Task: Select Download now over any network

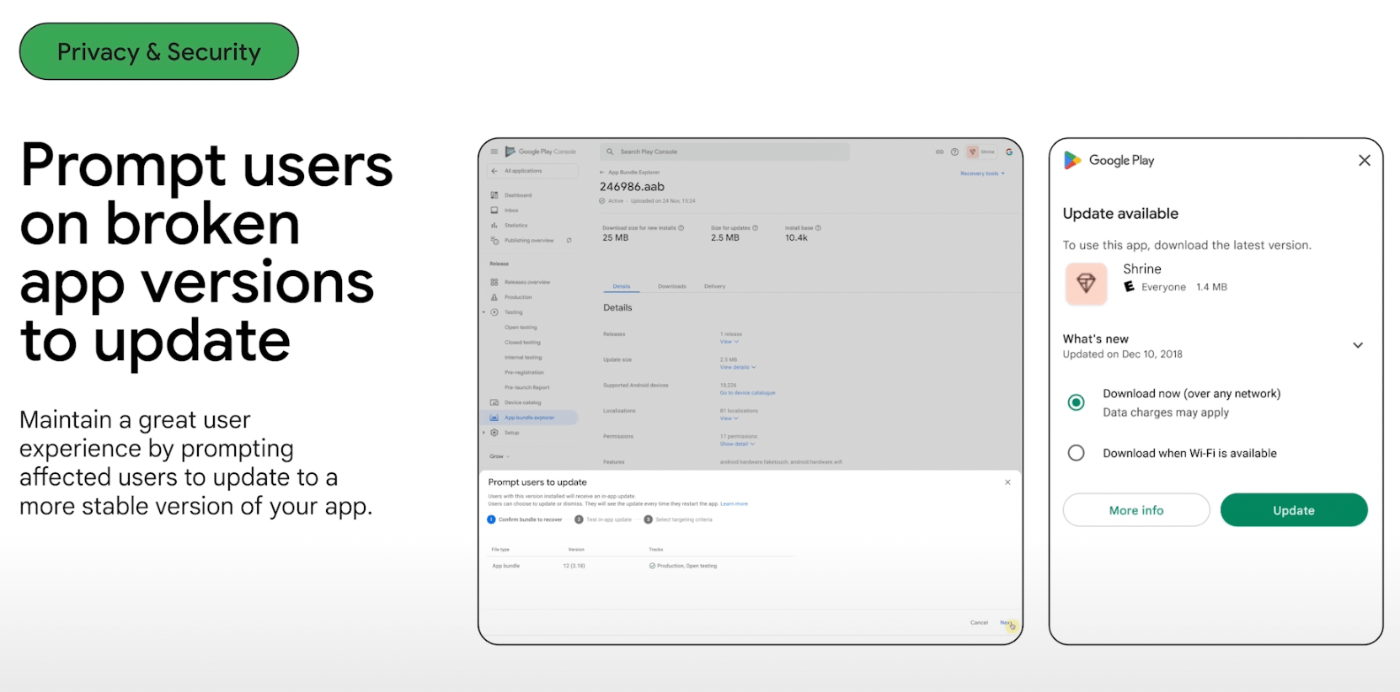Action: tap(1076, 402)
